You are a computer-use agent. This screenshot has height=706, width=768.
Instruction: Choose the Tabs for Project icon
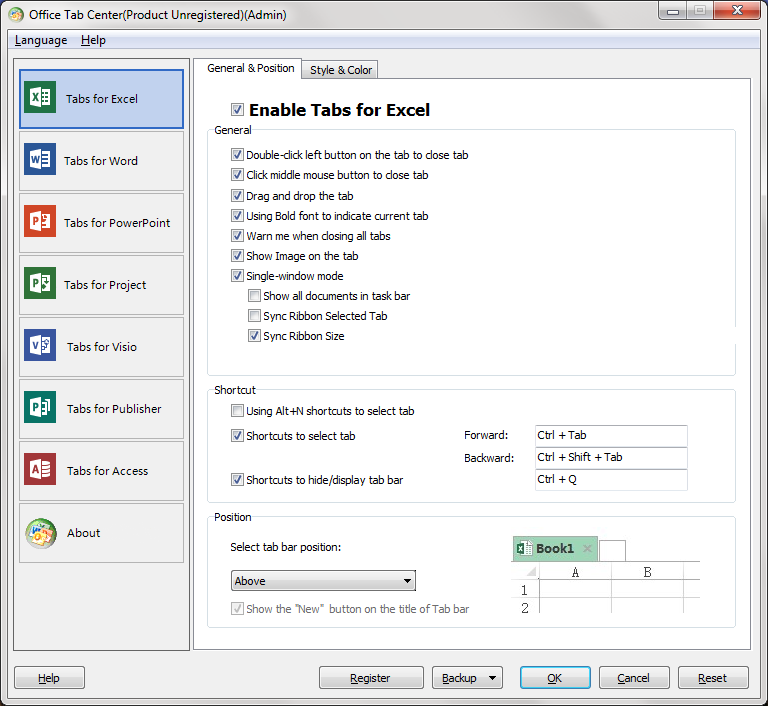point(40,284)
